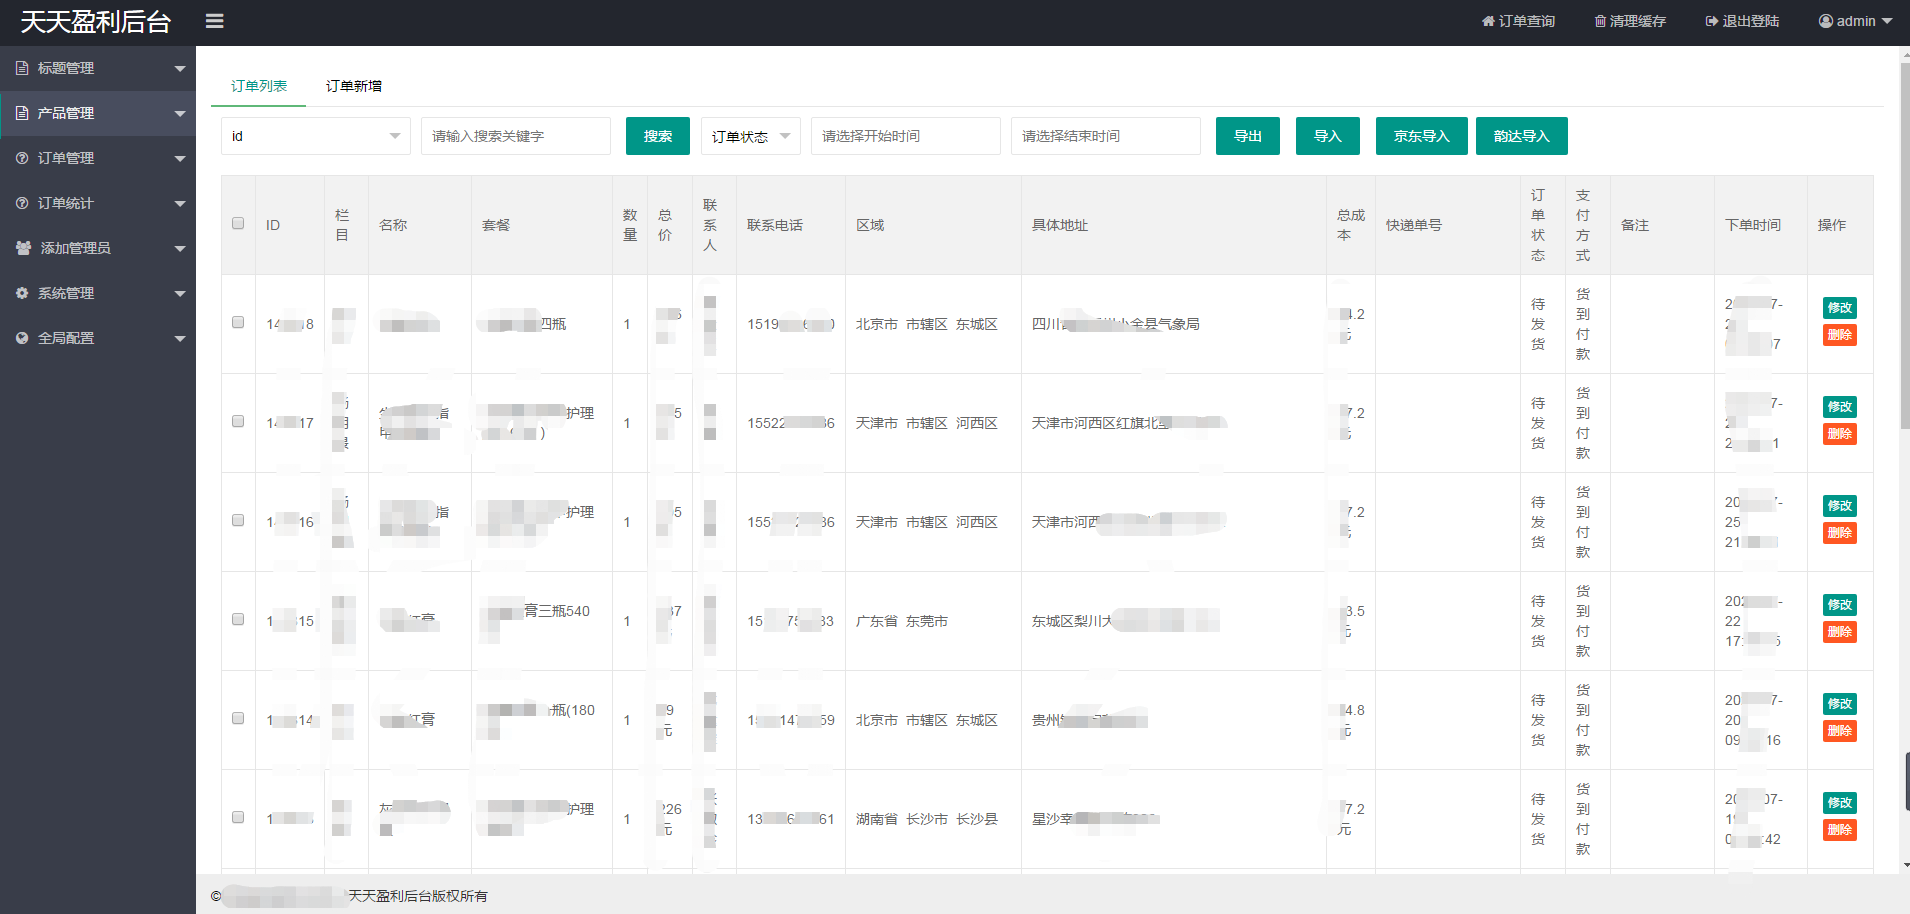Click the 请选择开始时间 date input field

click(x=905, y=136)
